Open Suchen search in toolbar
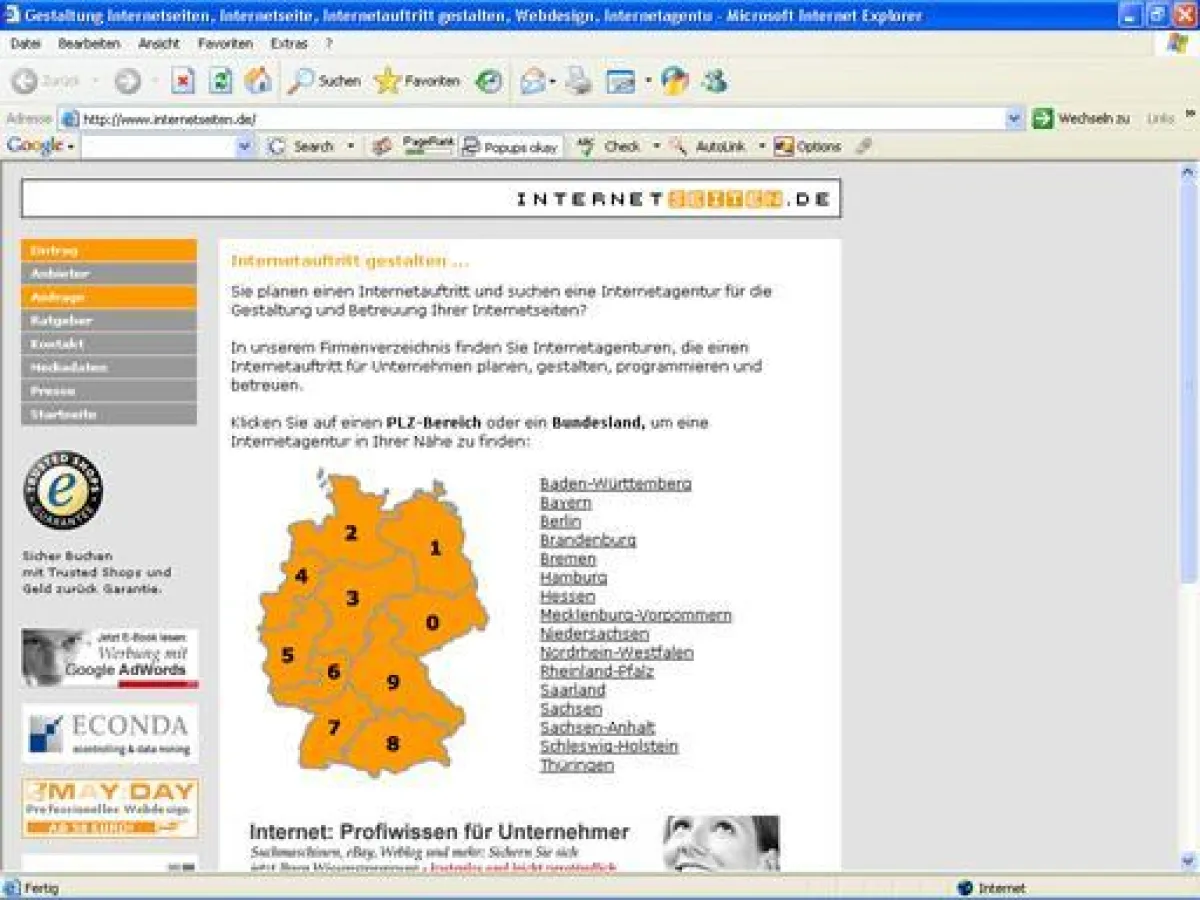This screenshot has height=900, width=1200. click(324, 81)
